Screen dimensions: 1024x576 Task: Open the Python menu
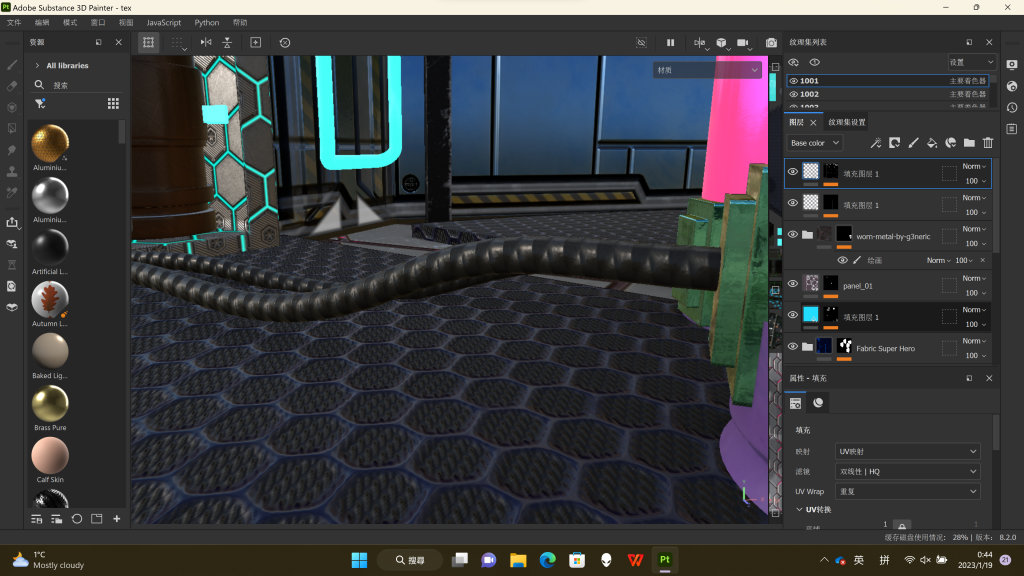206,22
